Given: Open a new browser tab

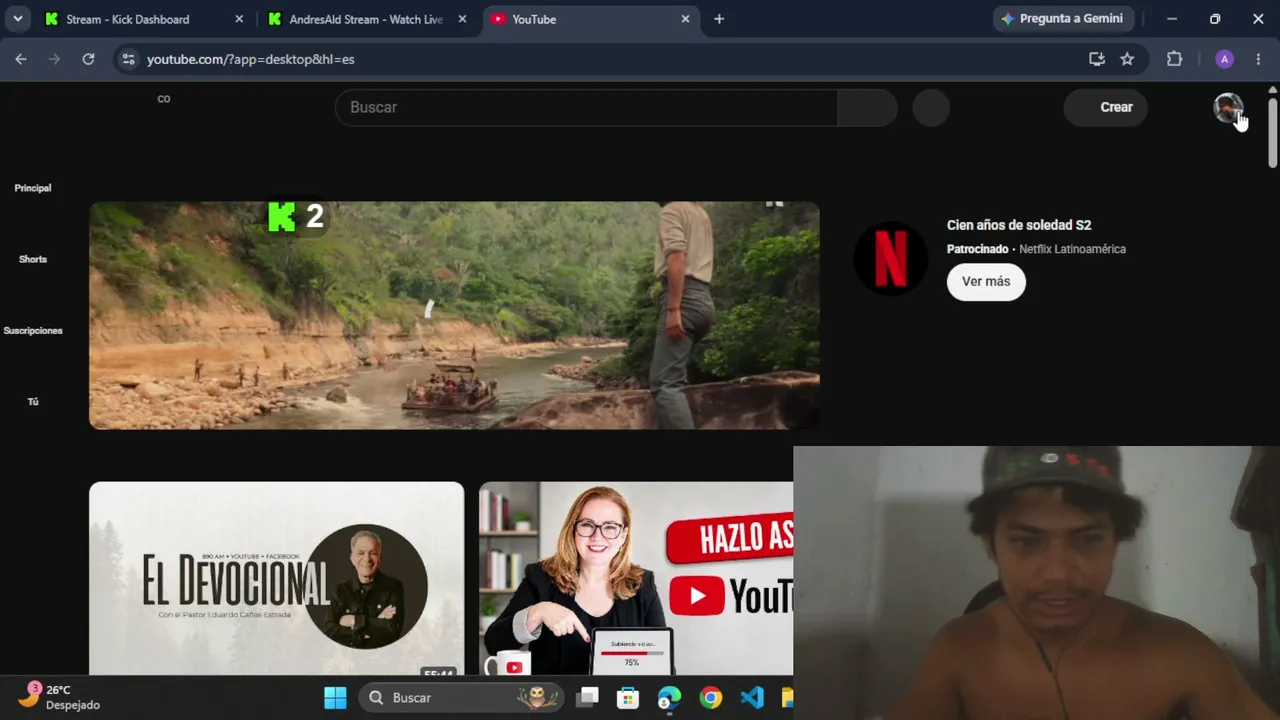Looking at the screenshot, I should pos(719,19).
